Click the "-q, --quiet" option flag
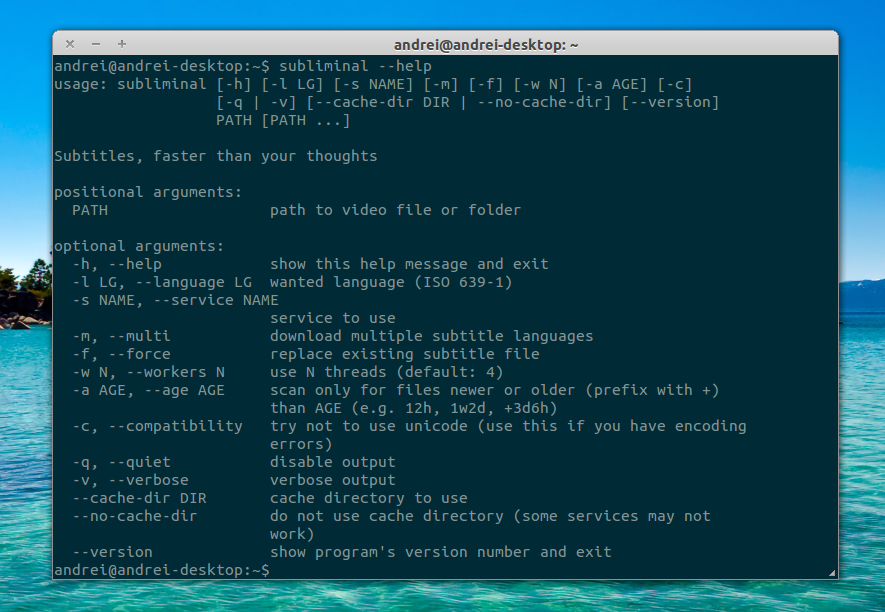This screenshot has width=885, height=612. tap(121, 462)
